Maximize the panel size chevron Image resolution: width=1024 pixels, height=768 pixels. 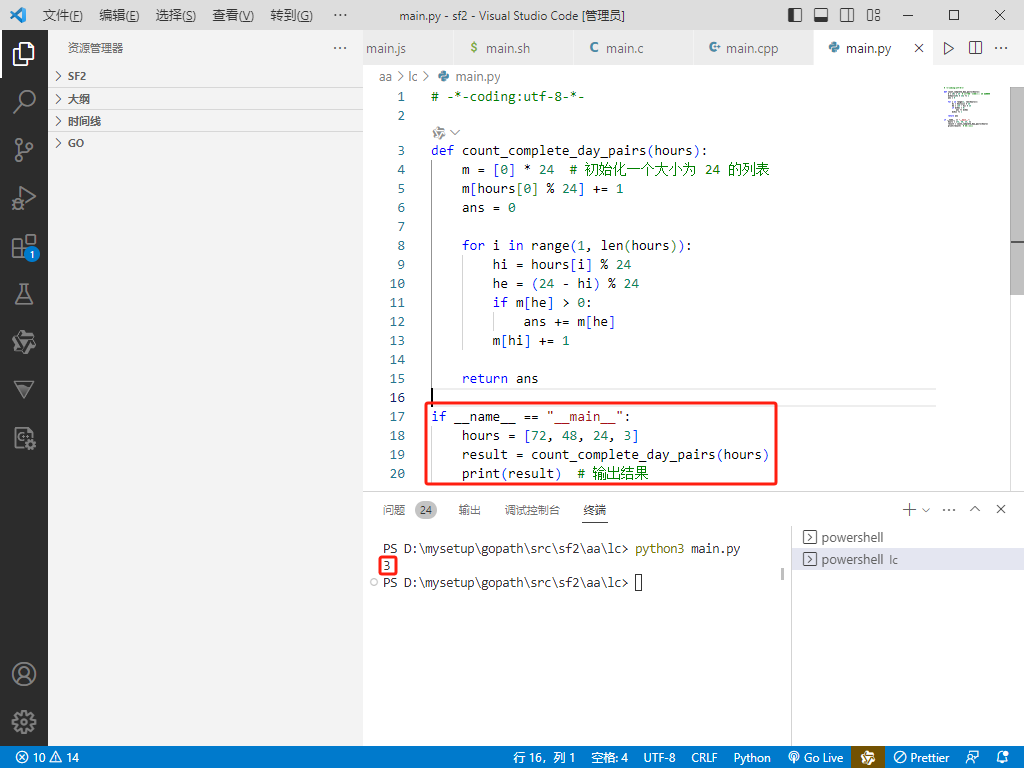[975, 509]
